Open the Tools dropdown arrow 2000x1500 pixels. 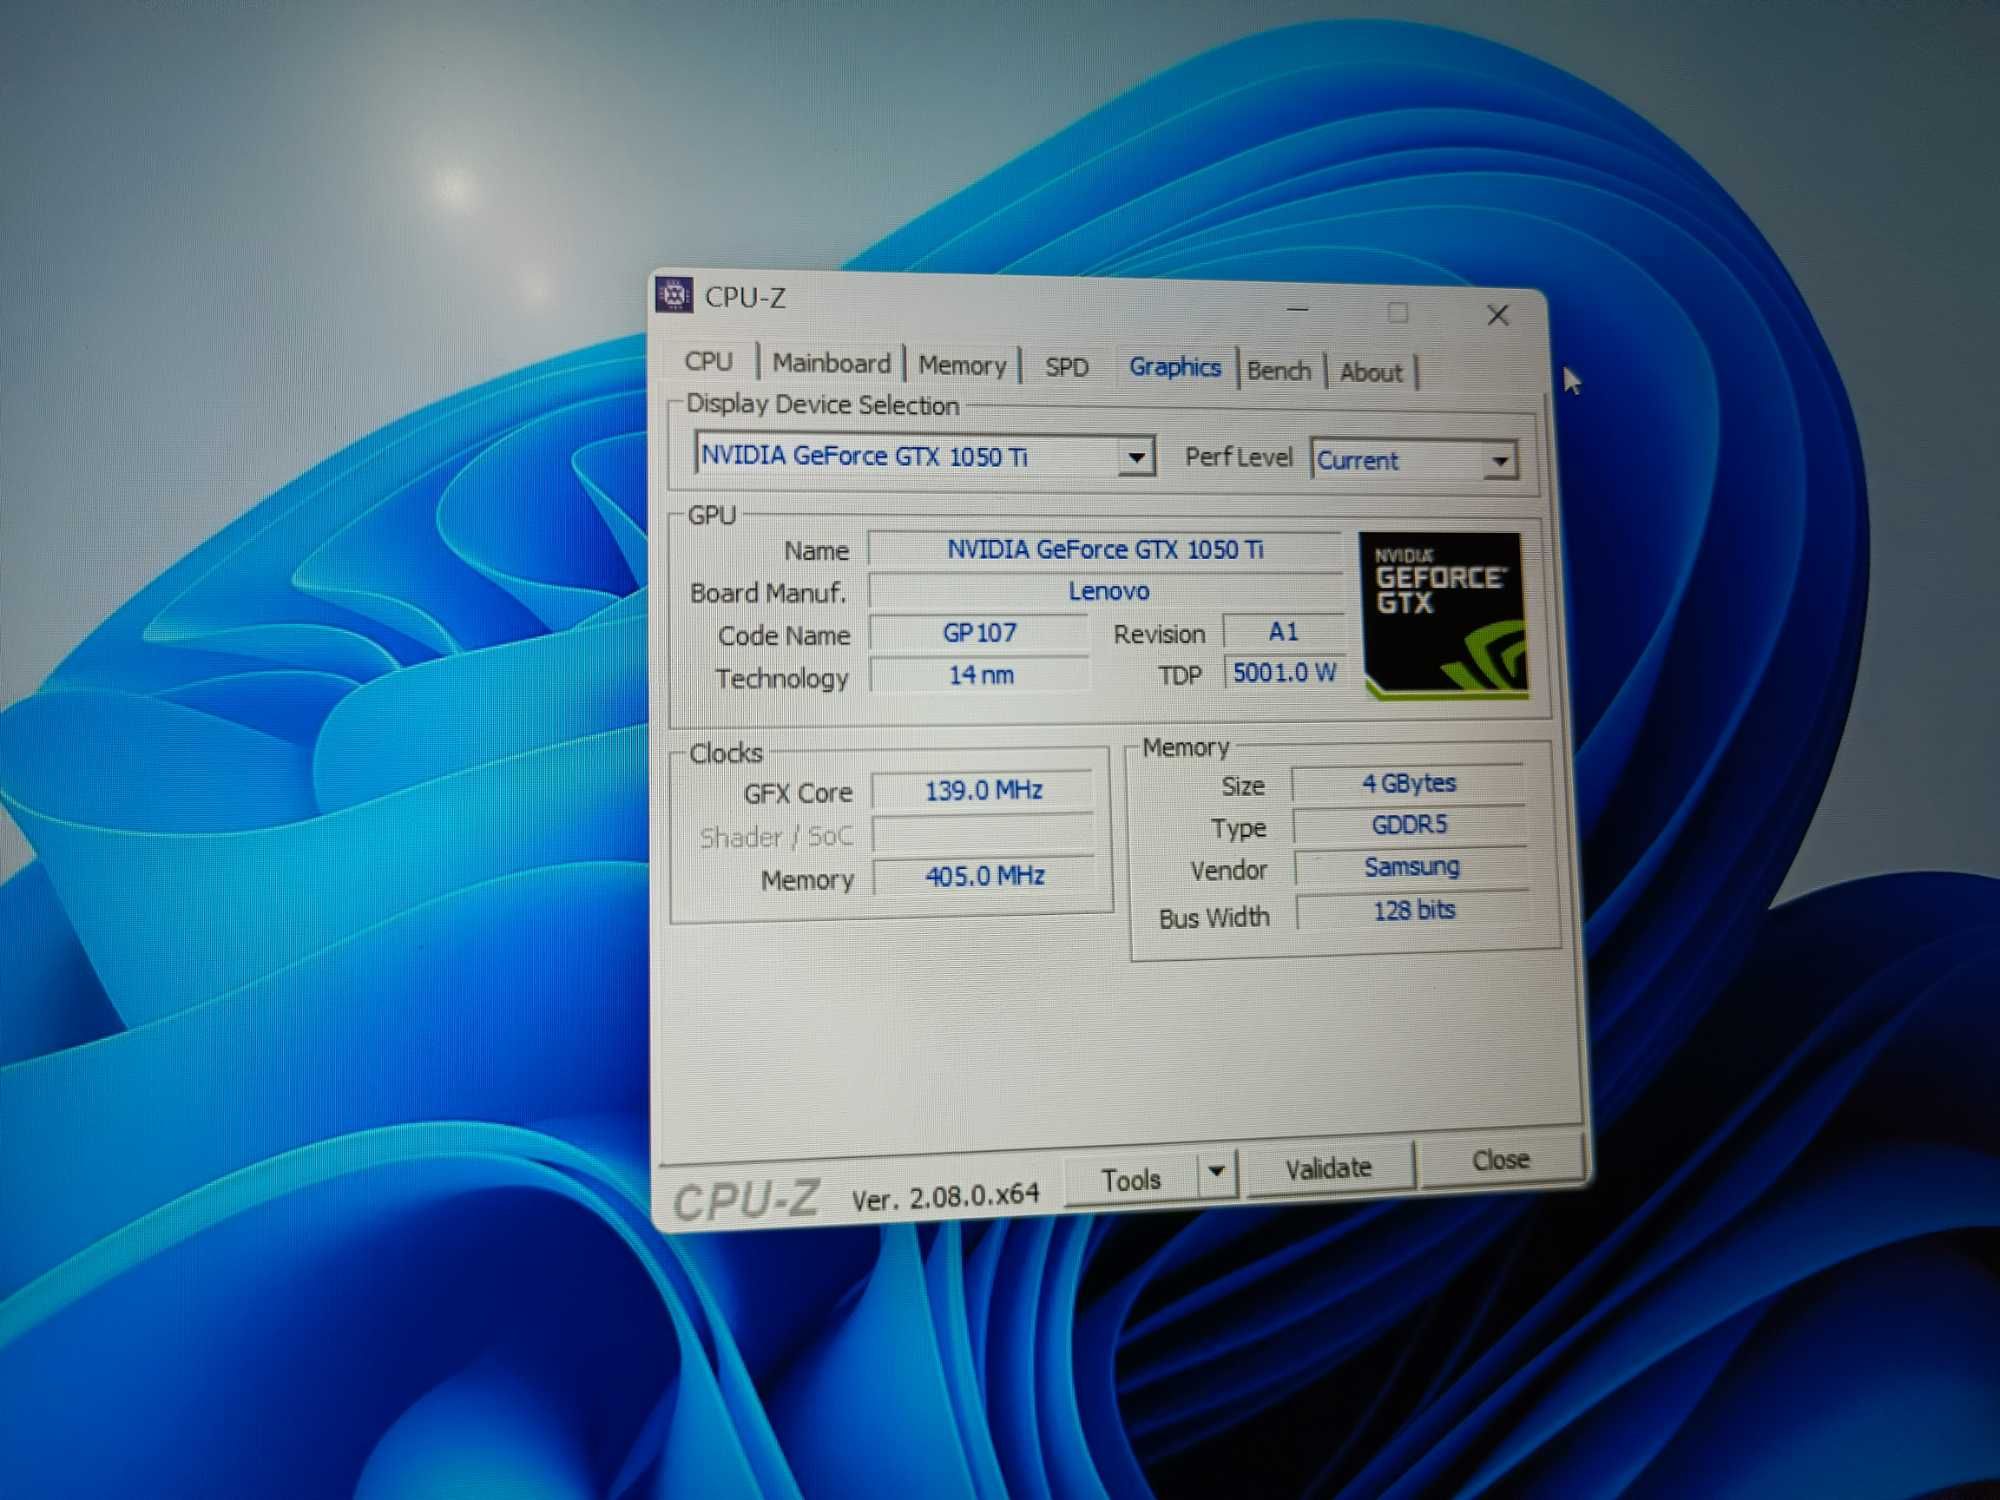tap(1216, 1171)
